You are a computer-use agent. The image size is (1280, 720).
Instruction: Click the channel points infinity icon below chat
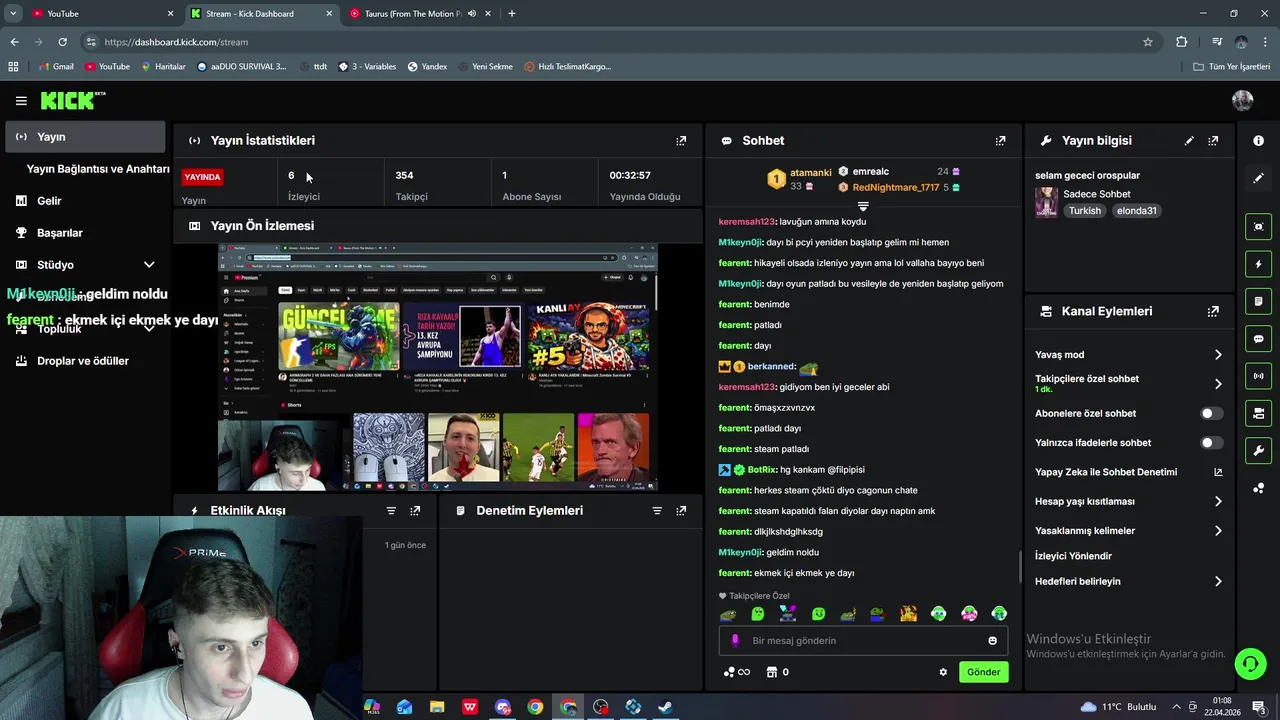click(737, 672)
